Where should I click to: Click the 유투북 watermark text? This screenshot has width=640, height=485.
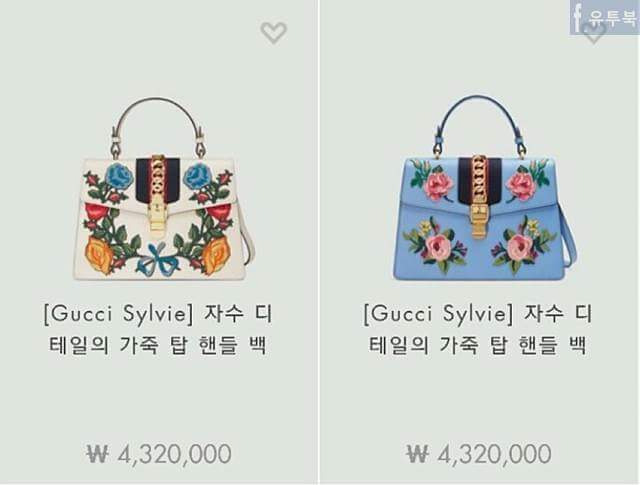(612, 17)
